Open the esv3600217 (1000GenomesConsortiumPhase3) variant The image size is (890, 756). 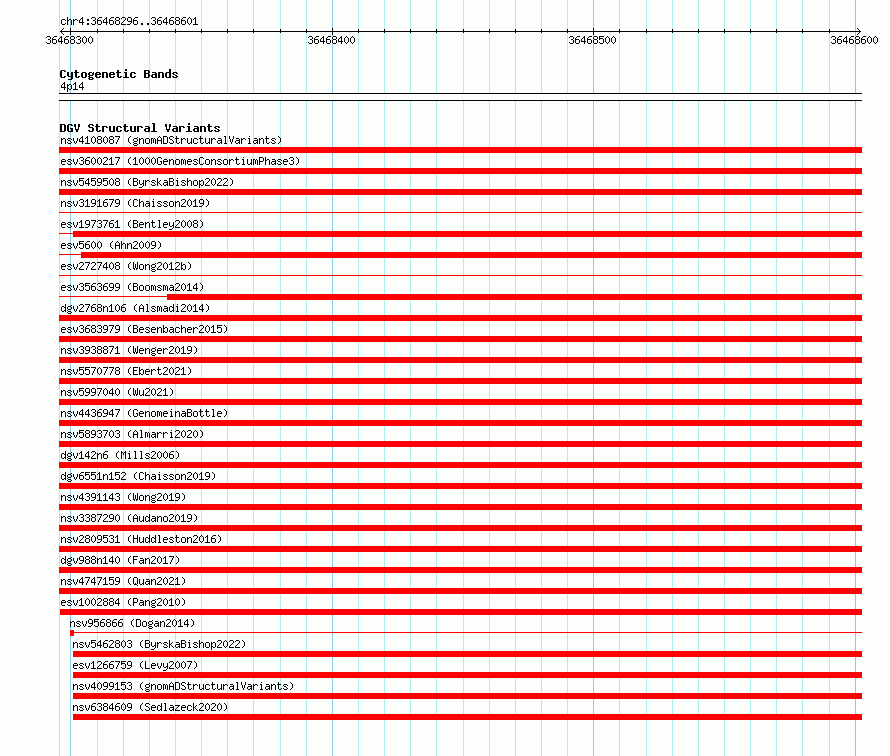coord(180,161)
